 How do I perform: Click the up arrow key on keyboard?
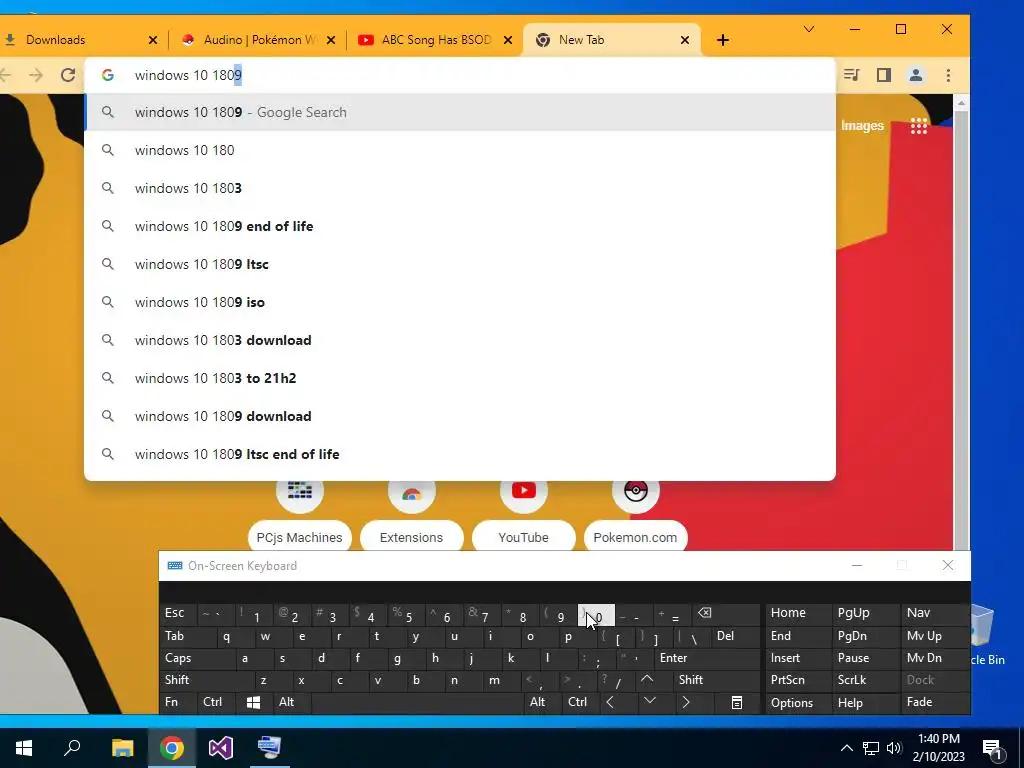click(647, 680)
